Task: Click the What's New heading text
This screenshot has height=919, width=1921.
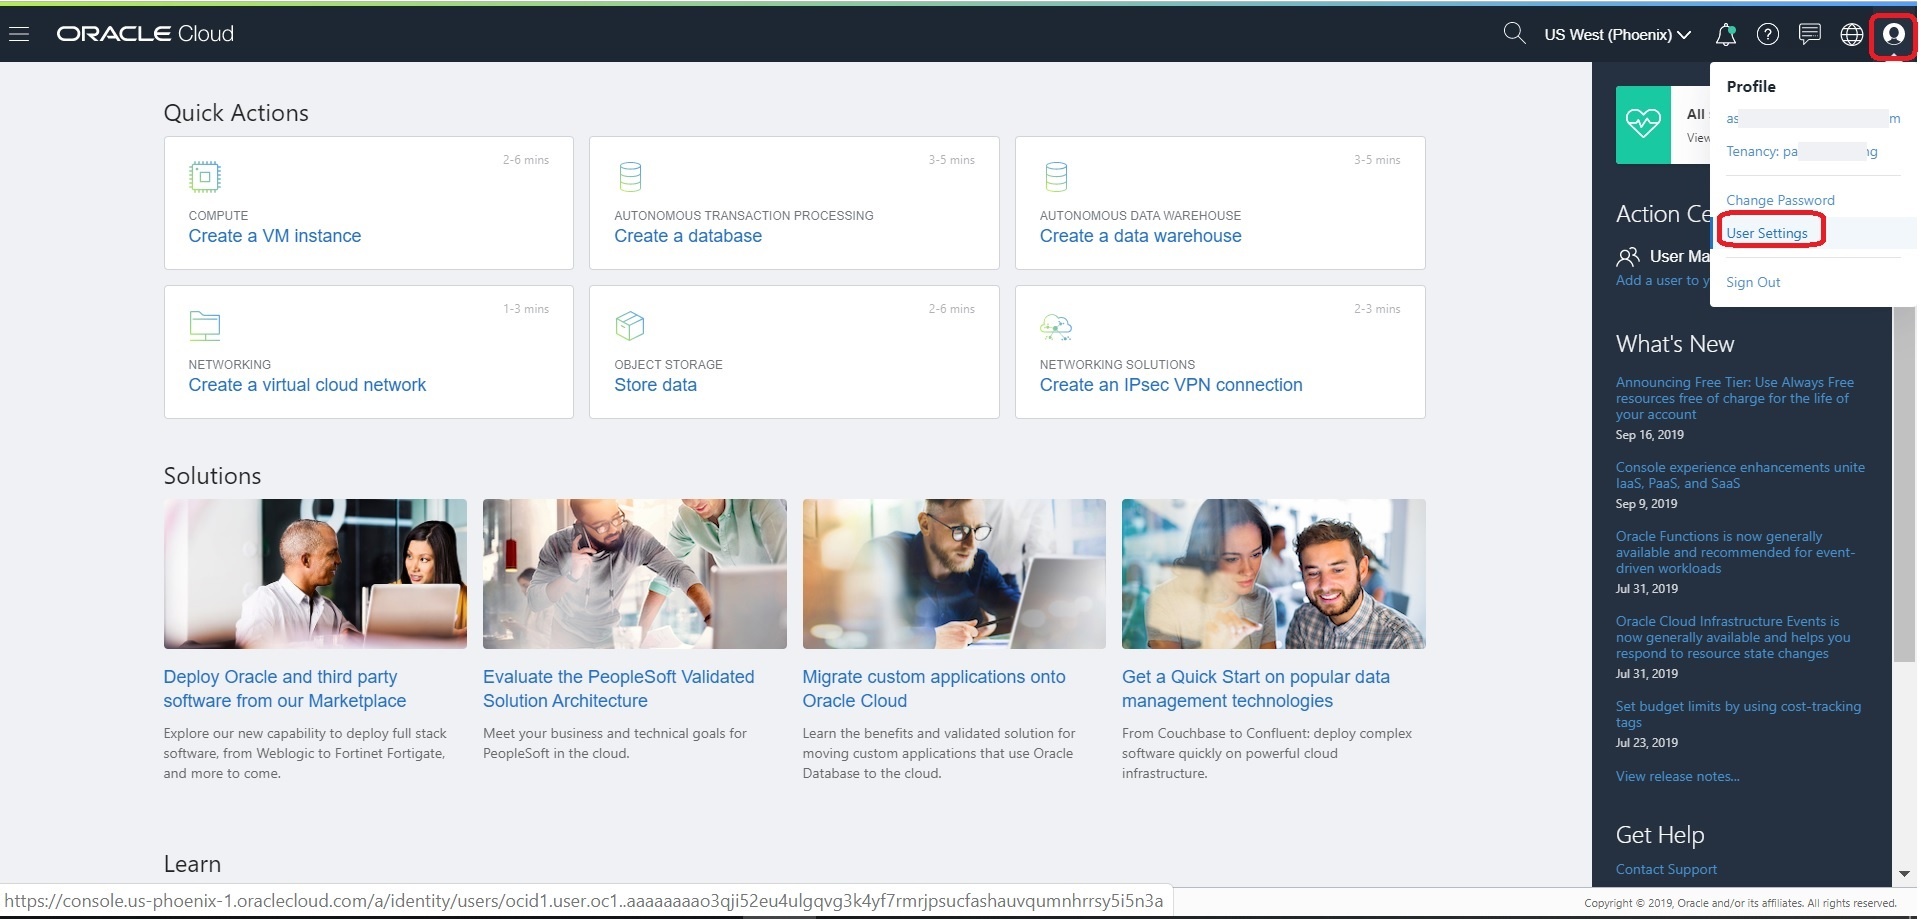Action: pos(1675,344)
